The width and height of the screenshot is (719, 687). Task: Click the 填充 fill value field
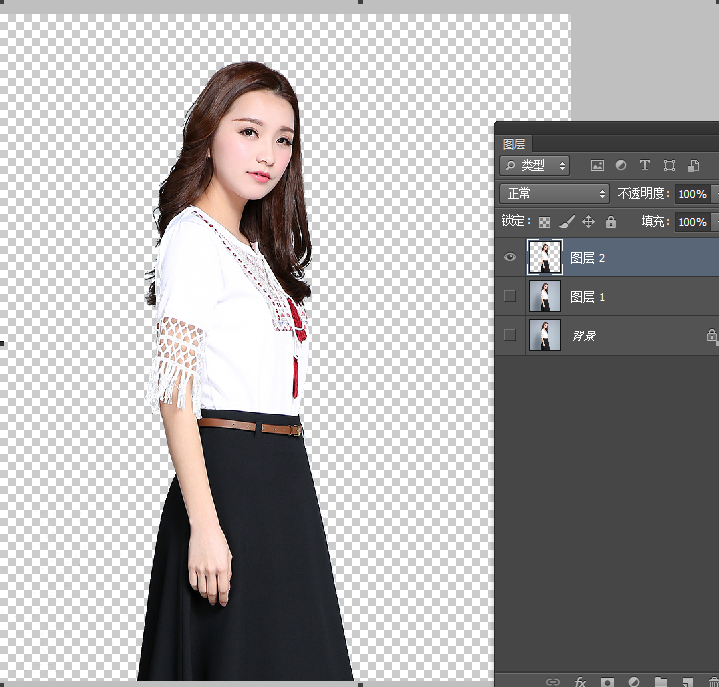pyautogui.click(x=691, y=222)
